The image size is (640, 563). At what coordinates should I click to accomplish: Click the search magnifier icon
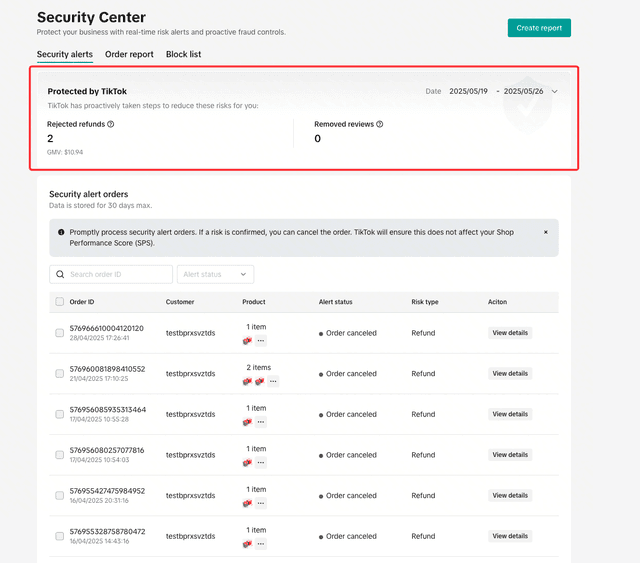click(60, 274)
